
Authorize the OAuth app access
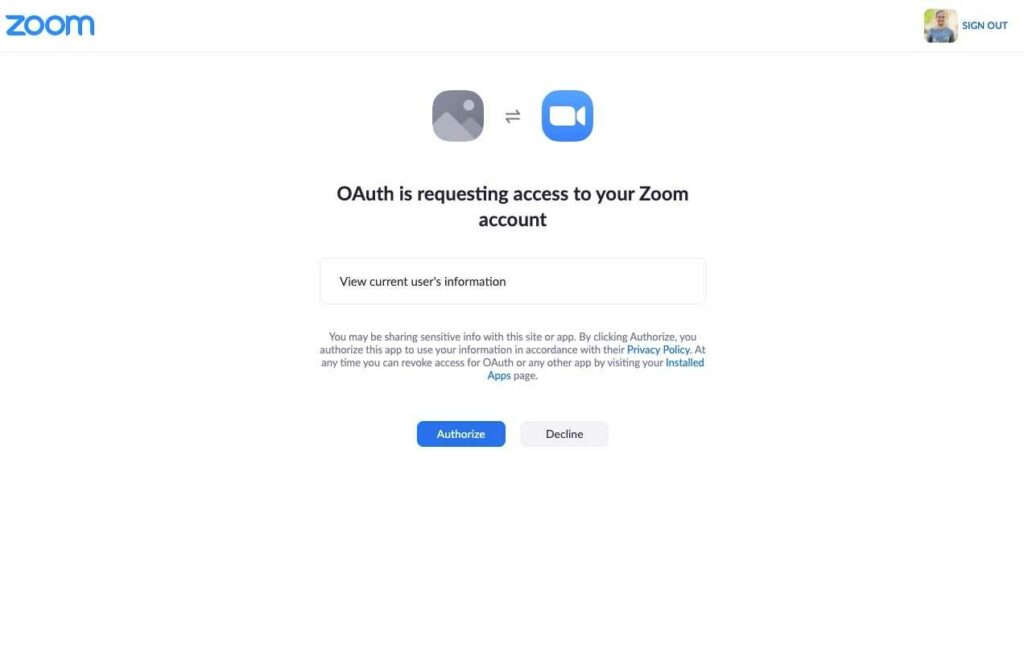[x=461, y=434]
